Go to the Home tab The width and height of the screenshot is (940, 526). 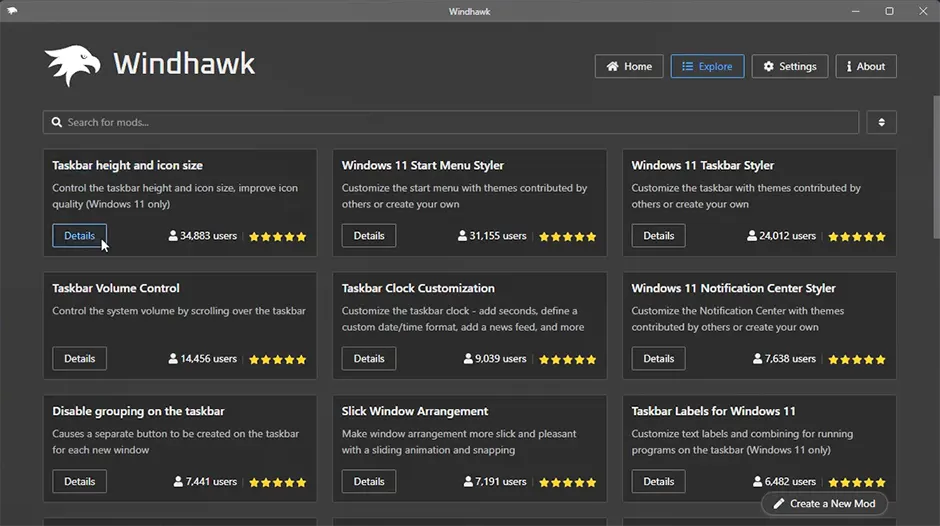pos(628,66)
